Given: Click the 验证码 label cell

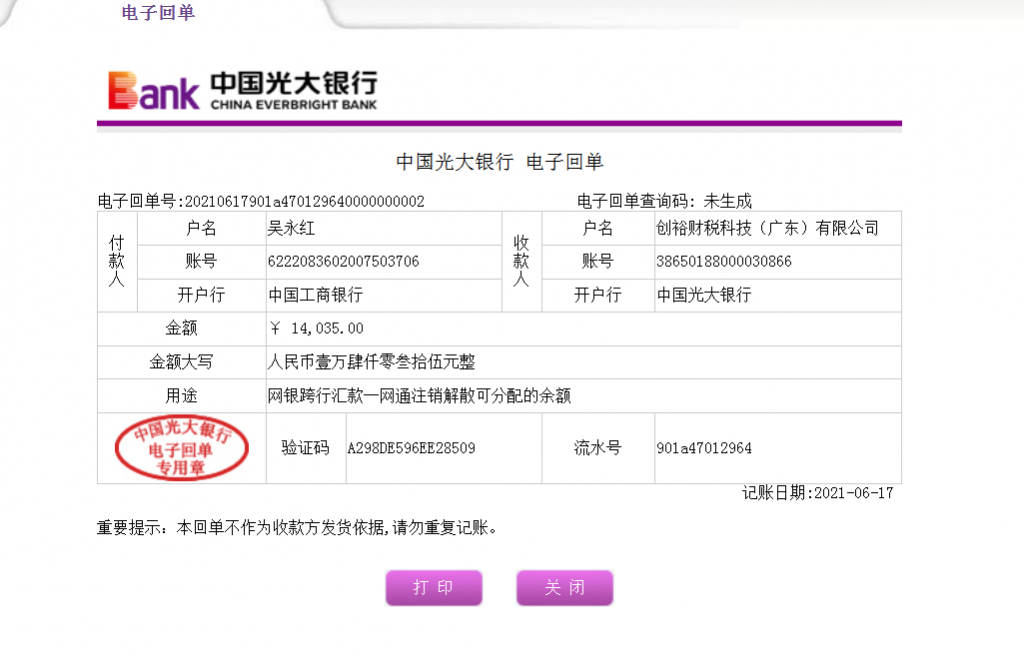Looking at the screenshot, I should pyautogui.click(x=306, y=448).
